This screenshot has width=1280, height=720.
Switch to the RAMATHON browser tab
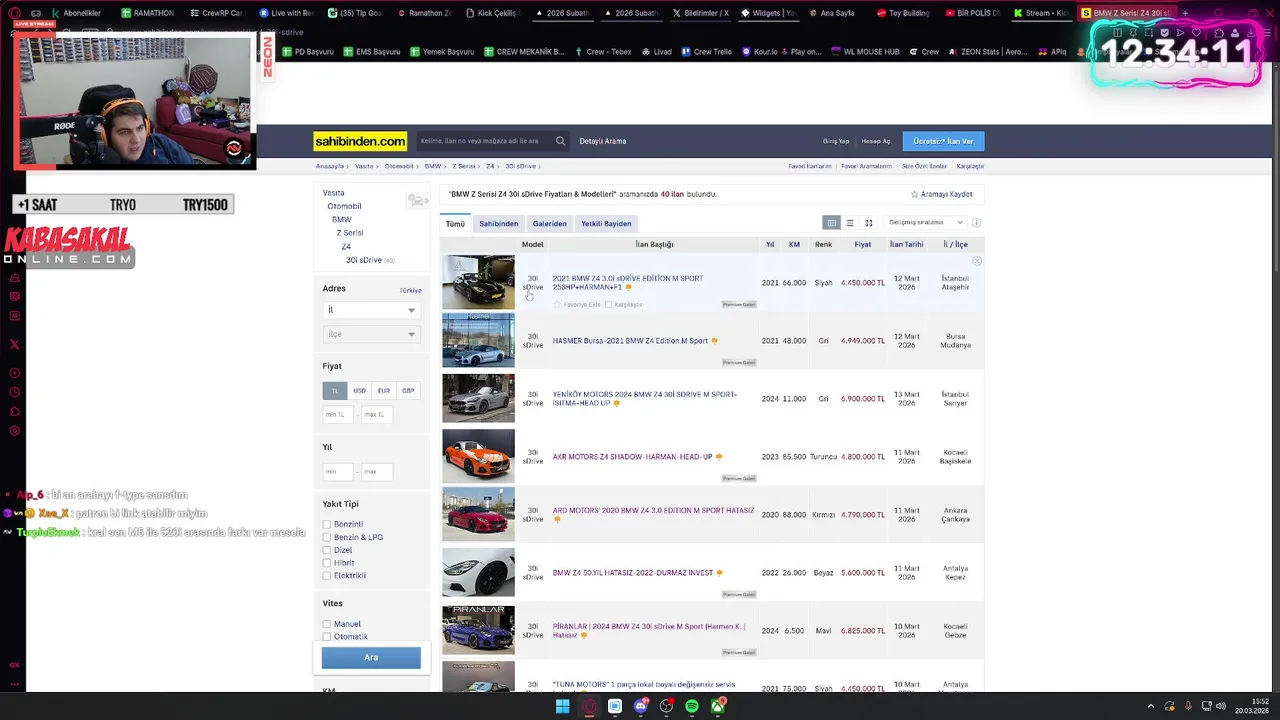(x=146, y=13)
